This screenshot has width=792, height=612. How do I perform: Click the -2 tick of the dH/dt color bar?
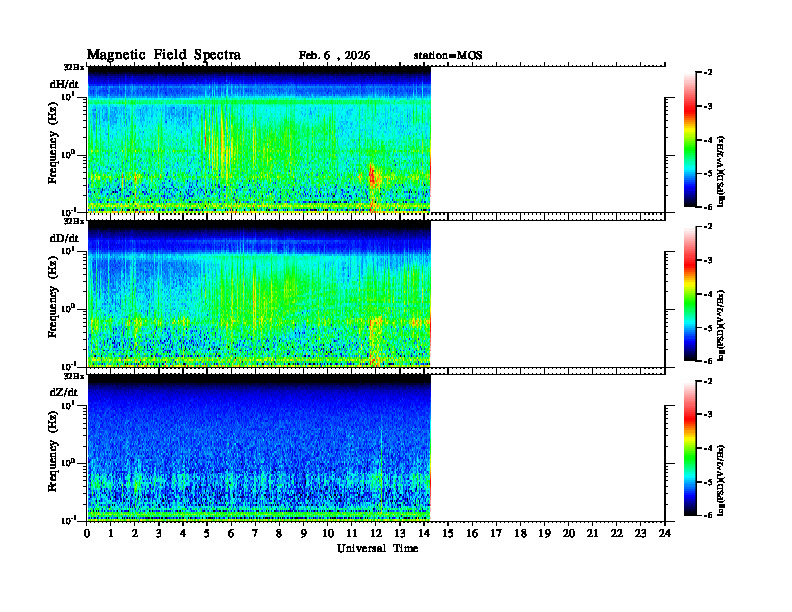tap(708, 73)
